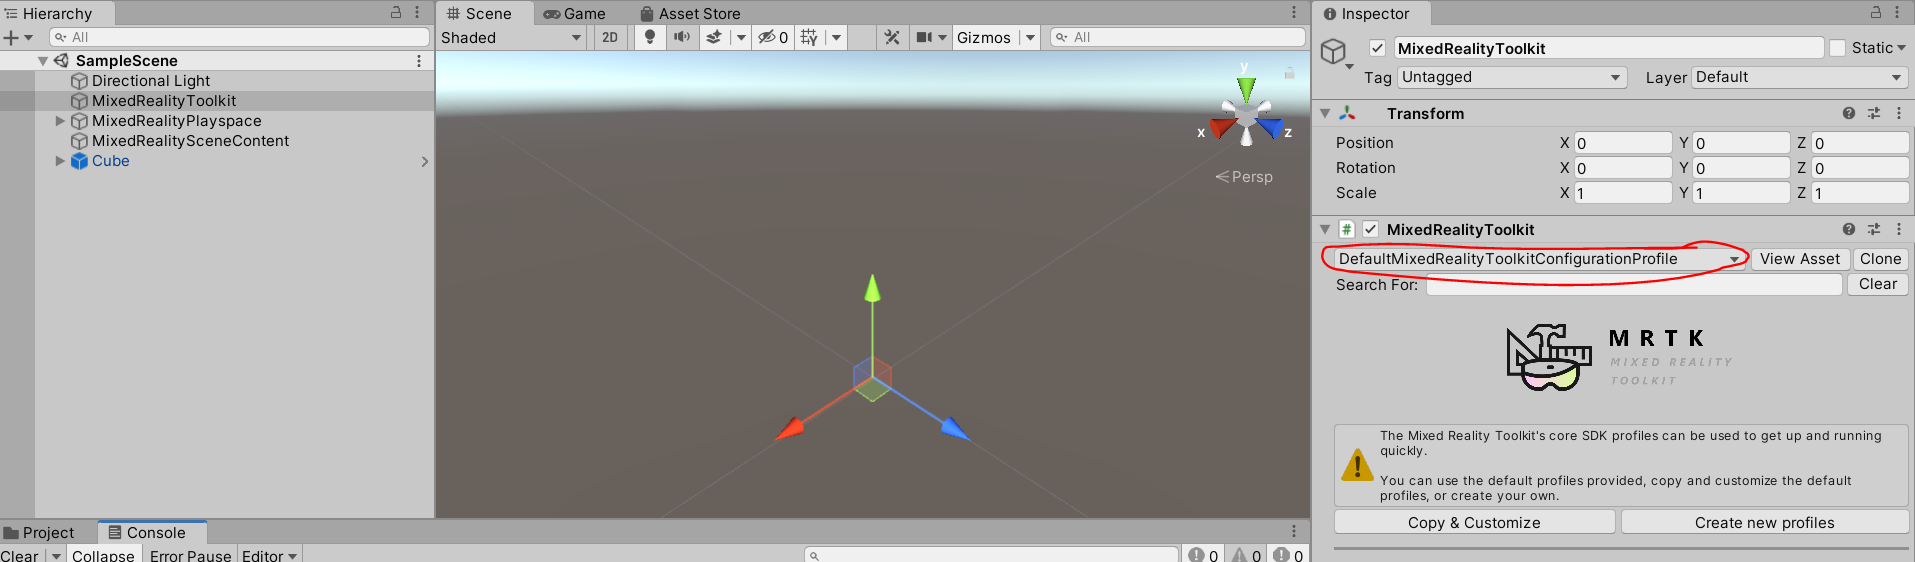Open MixedRealityToolkit component help icon
Screen dimensions: 1915x562
(x=1849, y=229)
